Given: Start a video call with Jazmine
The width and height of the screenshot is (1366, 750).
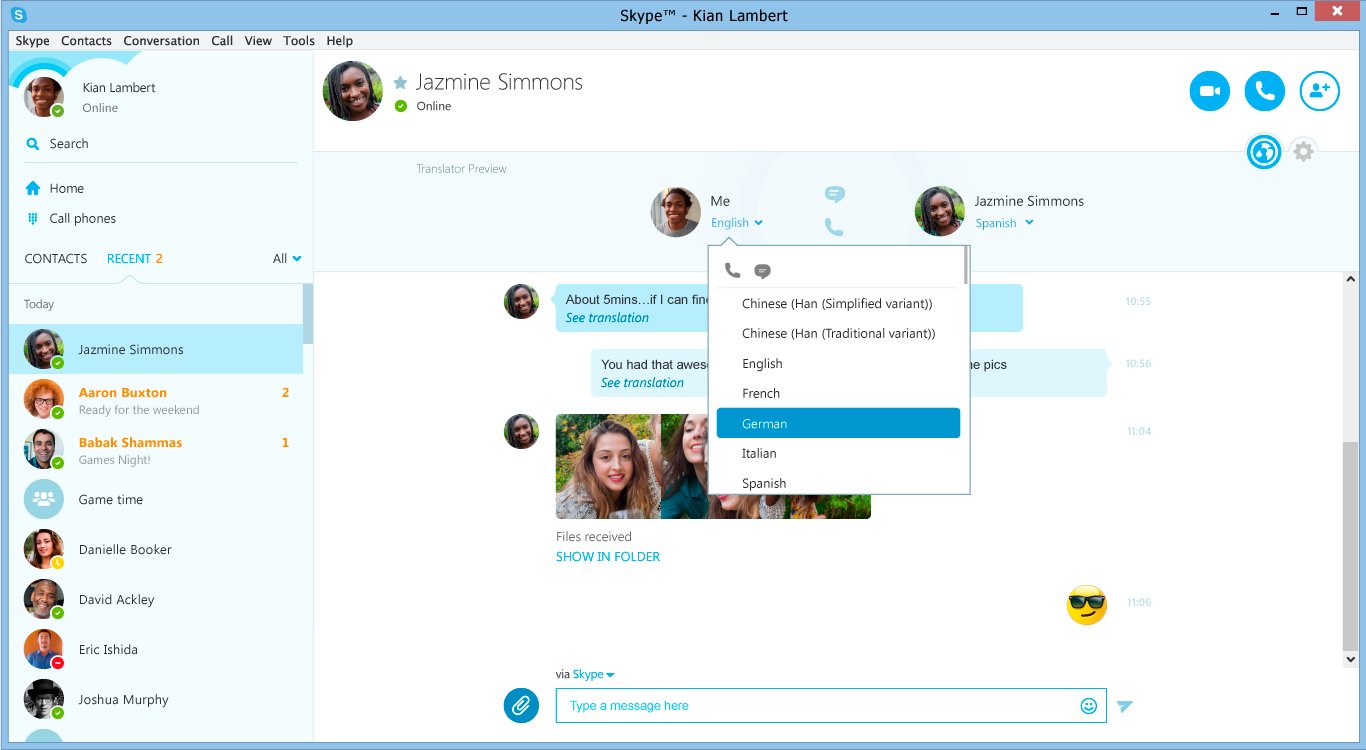Looking at the screenshot, I should click(x=1209, y=91).
